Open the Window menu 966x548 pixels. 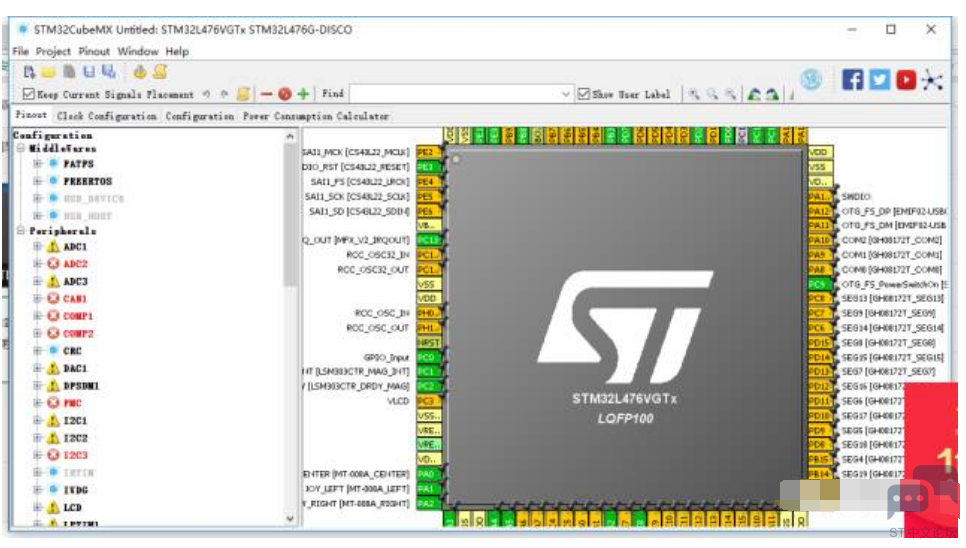[138, 52]
